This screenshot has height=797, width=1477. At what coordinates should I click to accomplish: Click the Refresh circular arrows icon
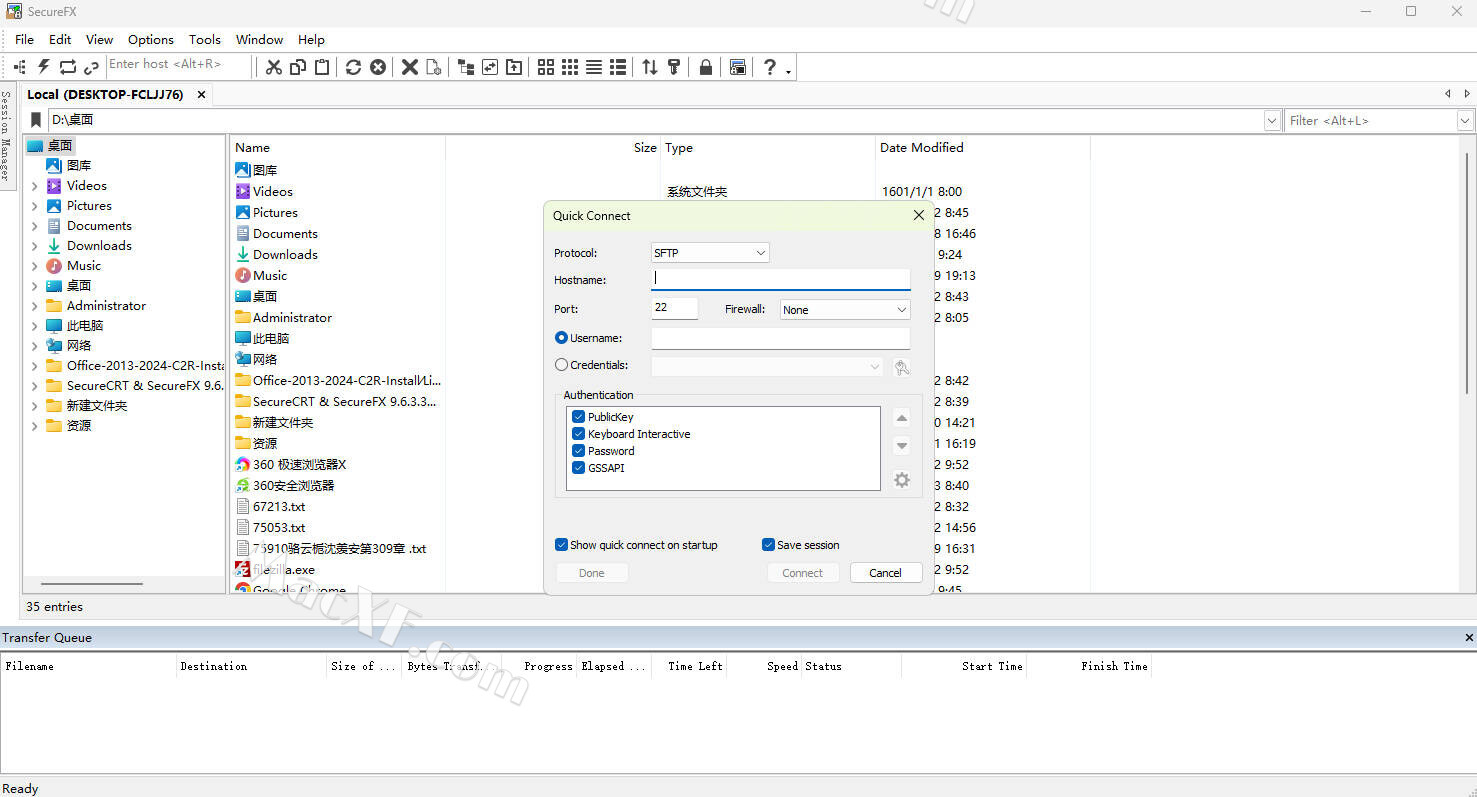pos(354,67)
